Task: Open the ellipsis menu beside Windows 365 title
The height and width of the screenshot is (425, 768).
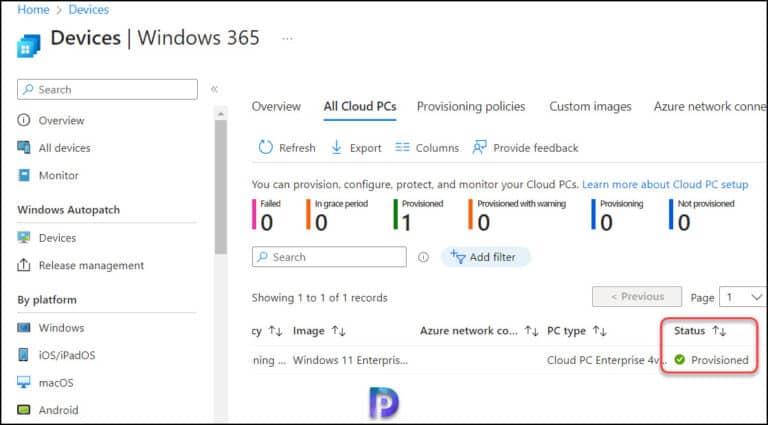Action: (288, 38)
